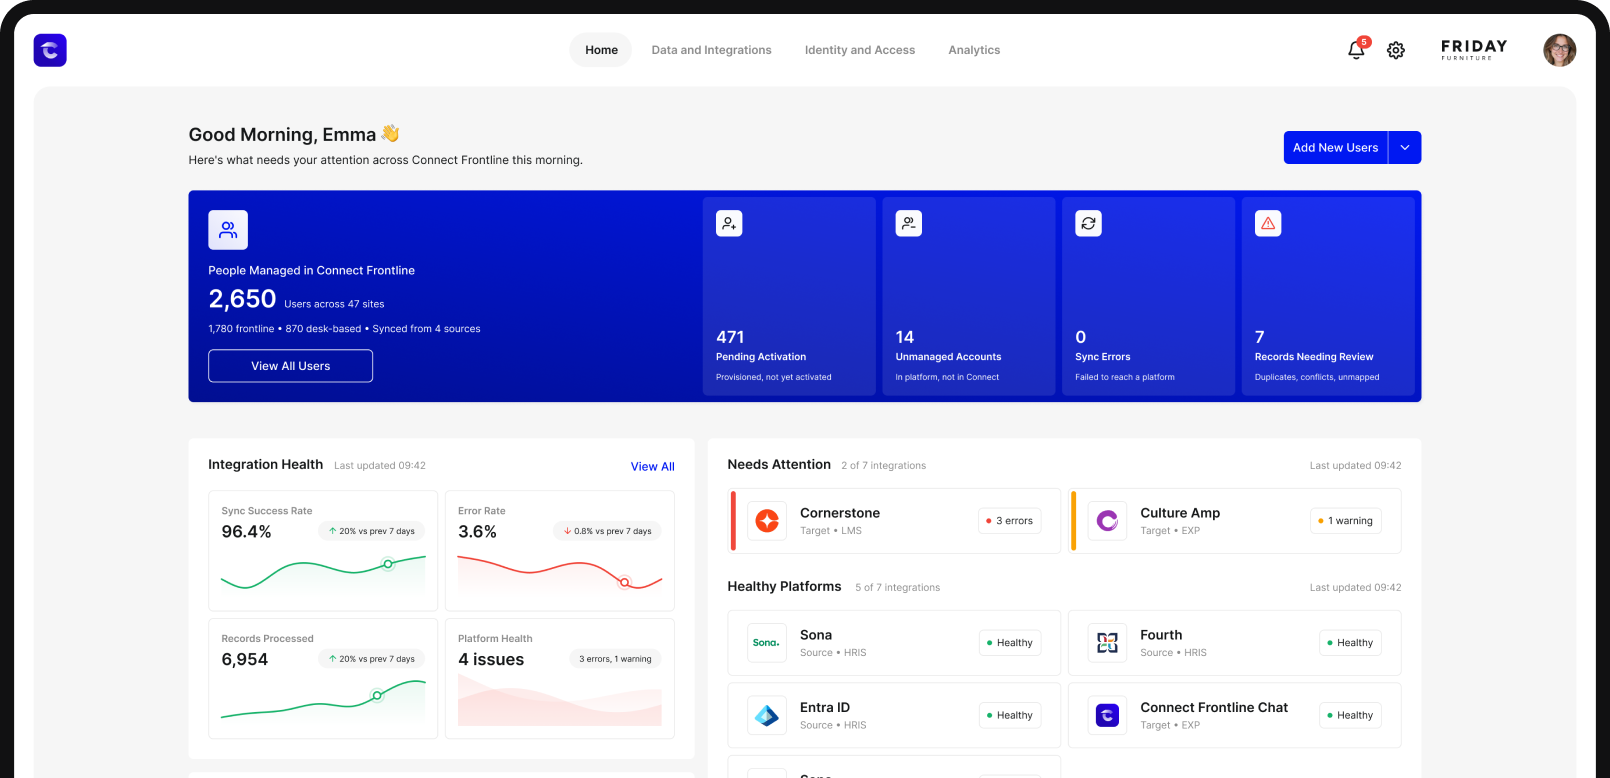Click the Sync Success Rate chart marker
Image resolution: width=1610 pixels, height=778 pixels.
[x=388, y=564]
